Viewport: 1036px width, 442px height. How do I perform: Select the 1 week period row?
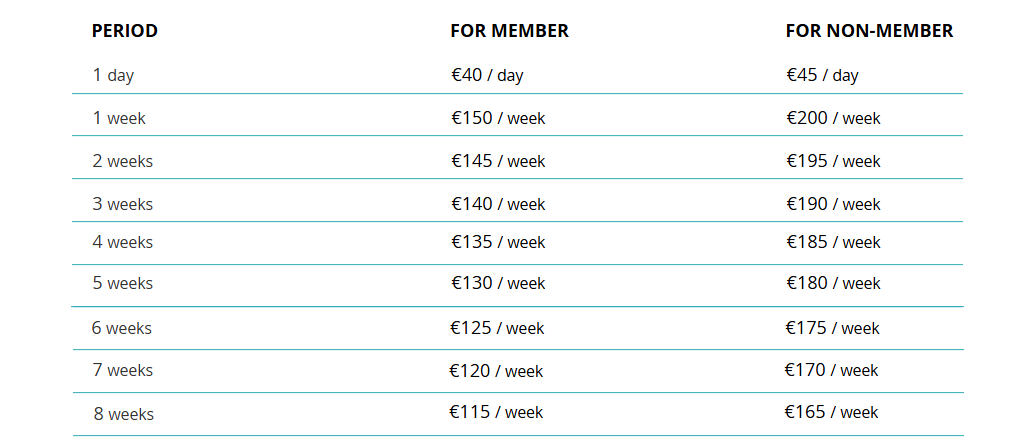click(x=119, y=118)
